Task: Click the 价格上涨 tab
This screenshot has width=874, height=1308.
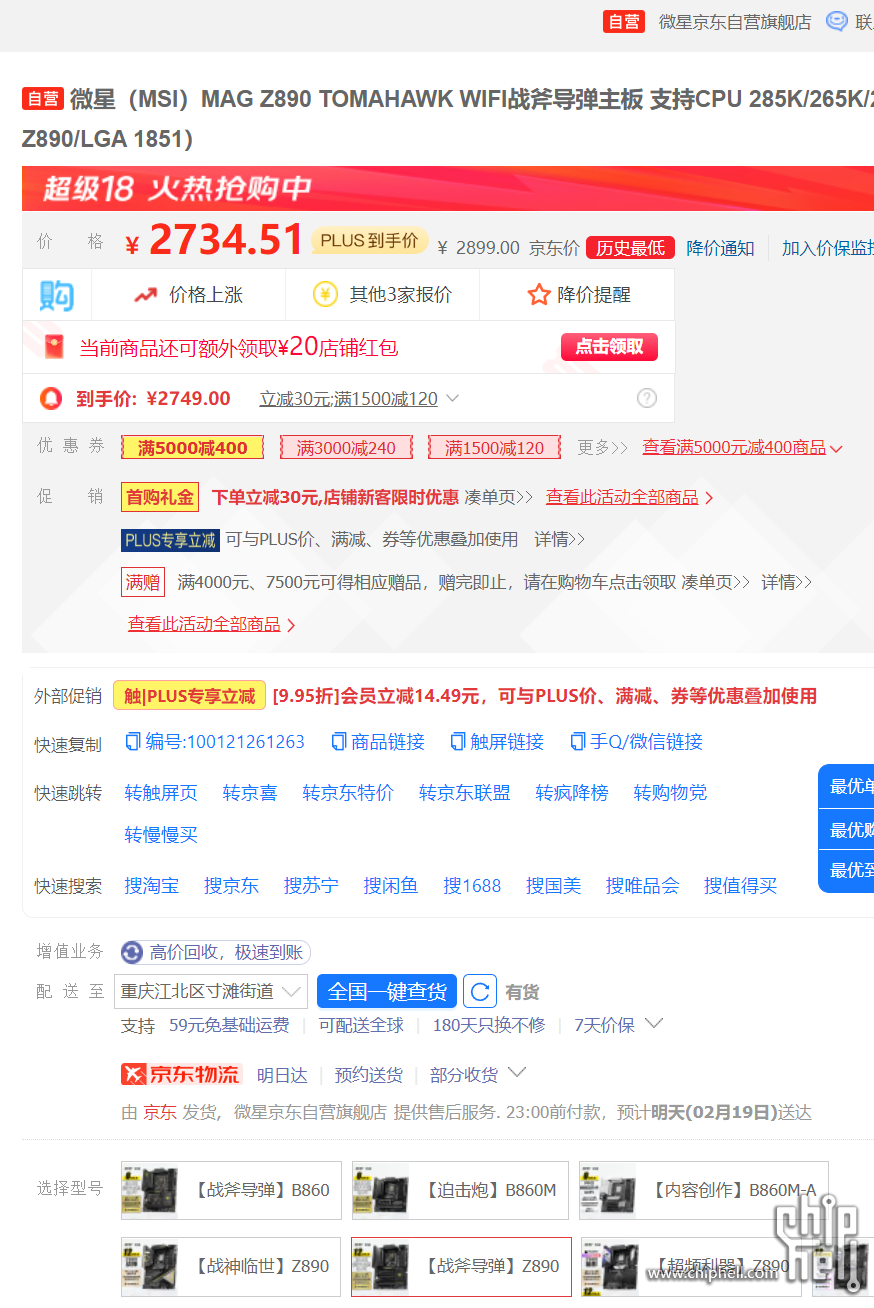Action: pyautogui.click(x=188, y=295)
